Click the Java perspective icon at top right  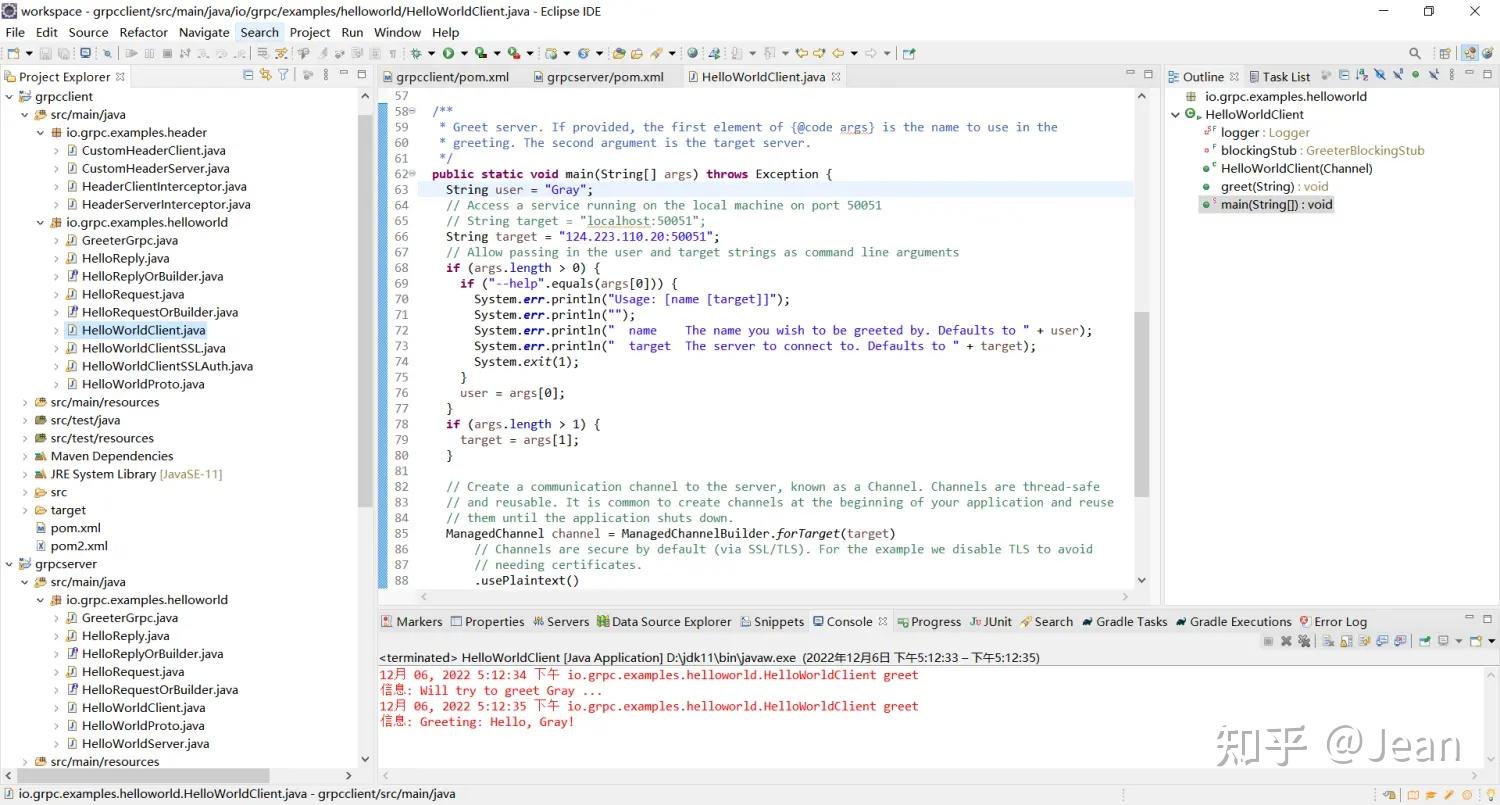[x=1470, y=52]
